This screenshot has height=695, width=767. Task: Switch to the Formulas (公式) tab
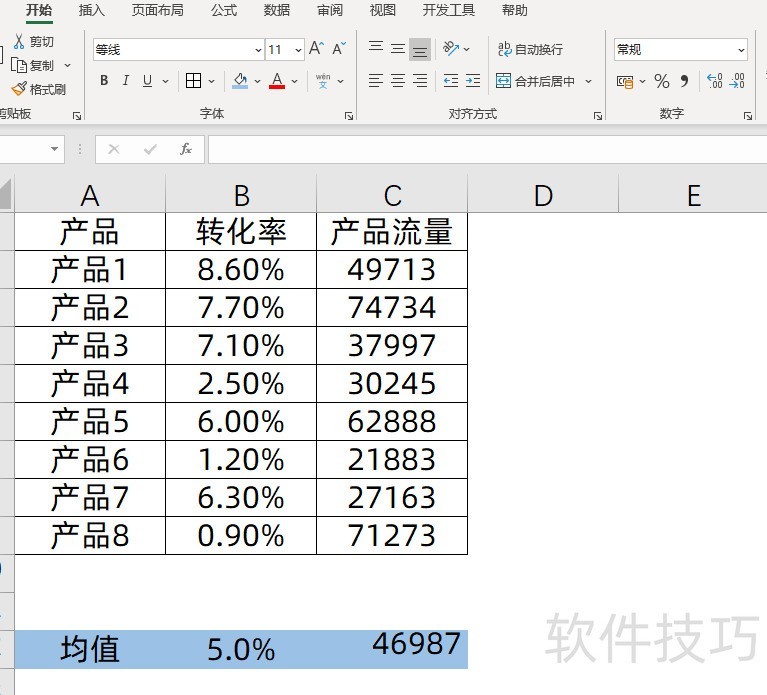(x=224, y=10)
